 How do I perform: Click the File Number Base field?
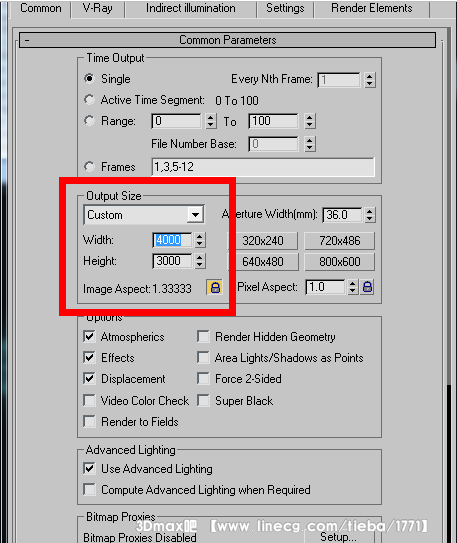point(273,144)
